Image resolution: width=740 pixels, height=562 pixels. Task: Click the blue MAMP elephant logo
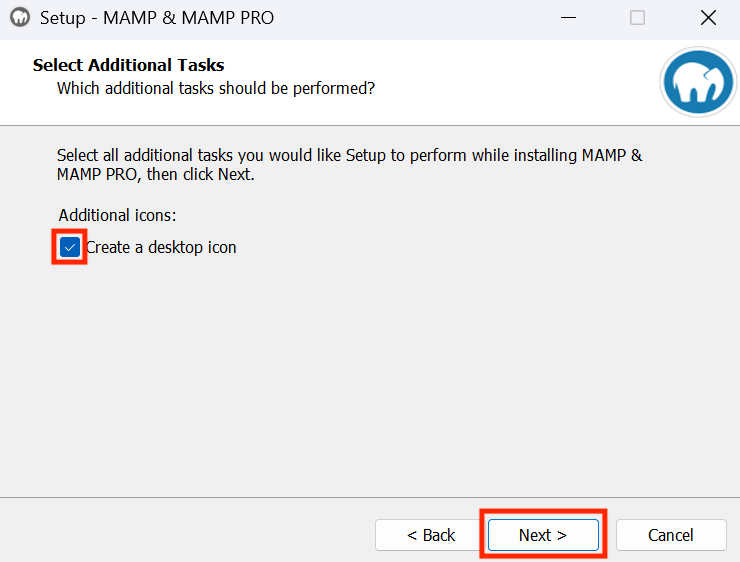pos(698,82)
